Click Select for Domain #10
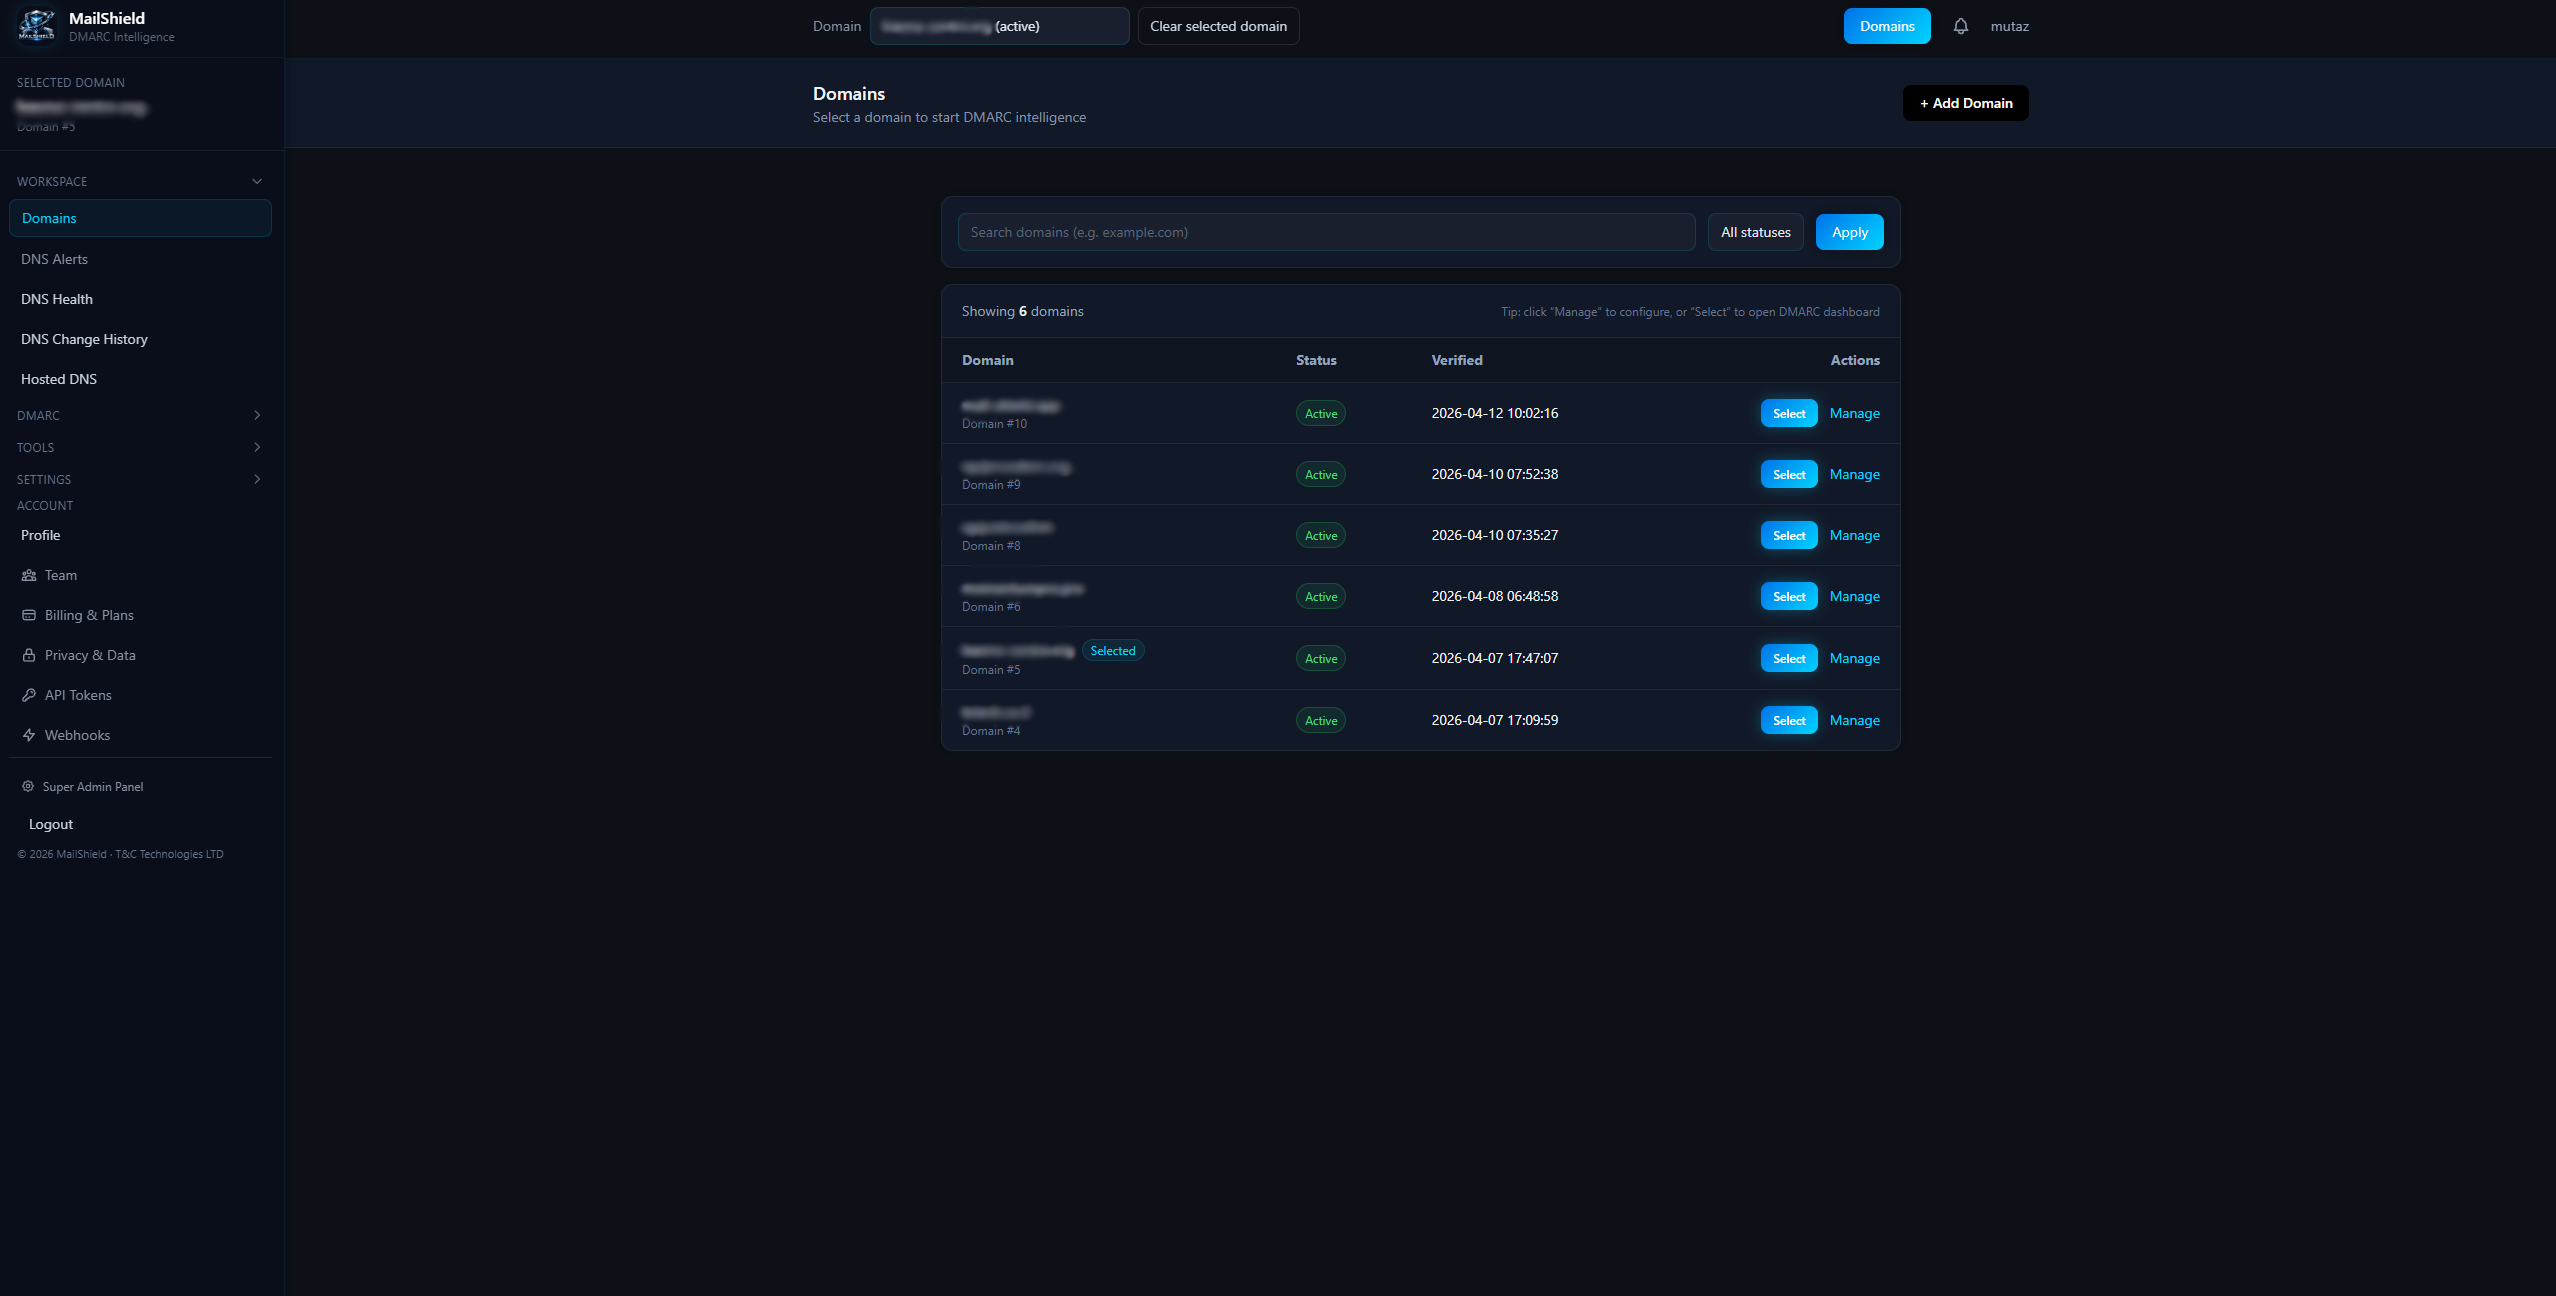The image size is (2556, 1296). (1788, 413)
